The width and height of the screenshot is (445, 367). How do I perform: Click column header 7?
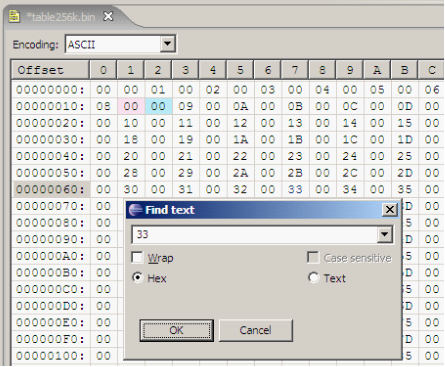click(x=295, y=70)
